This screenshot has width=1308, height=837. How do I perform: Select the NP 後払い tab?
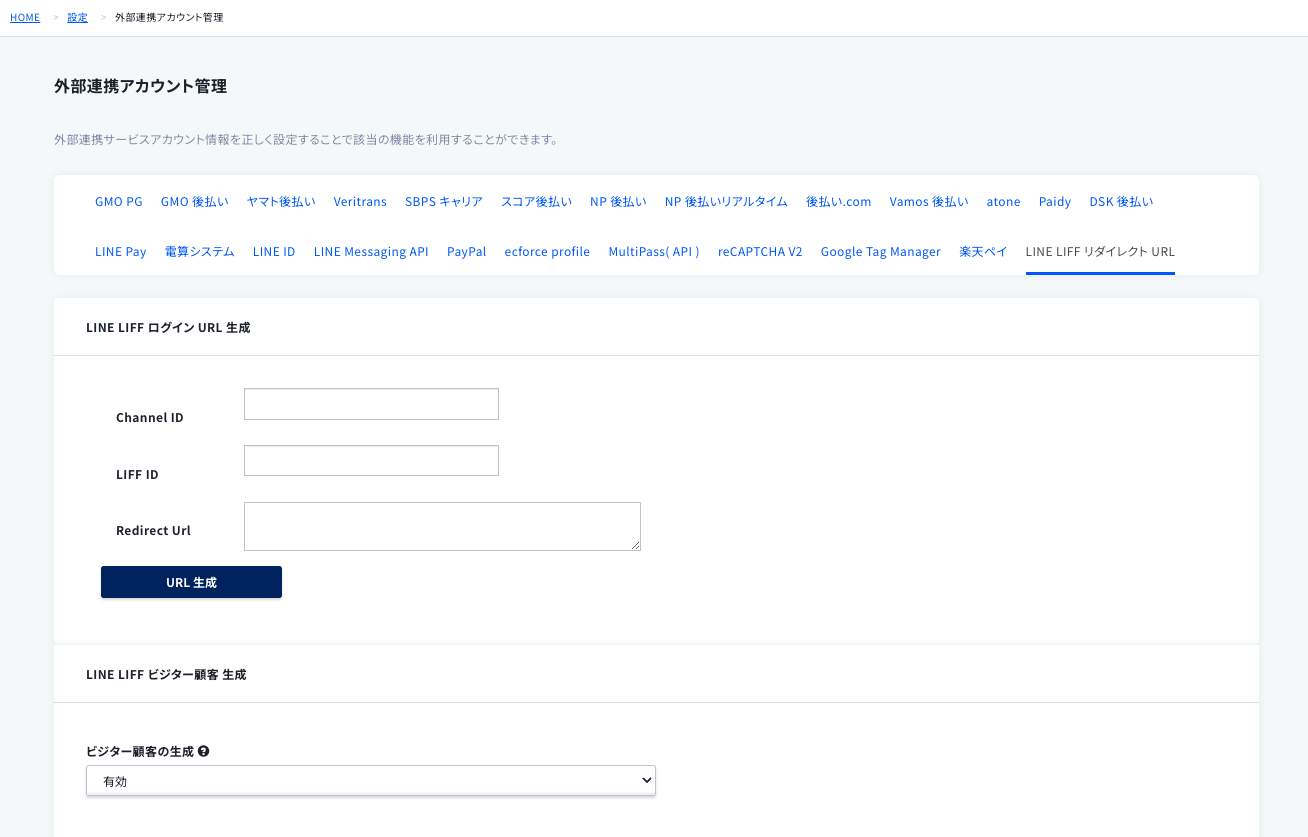pyautogui.click(x=618, y=201)
